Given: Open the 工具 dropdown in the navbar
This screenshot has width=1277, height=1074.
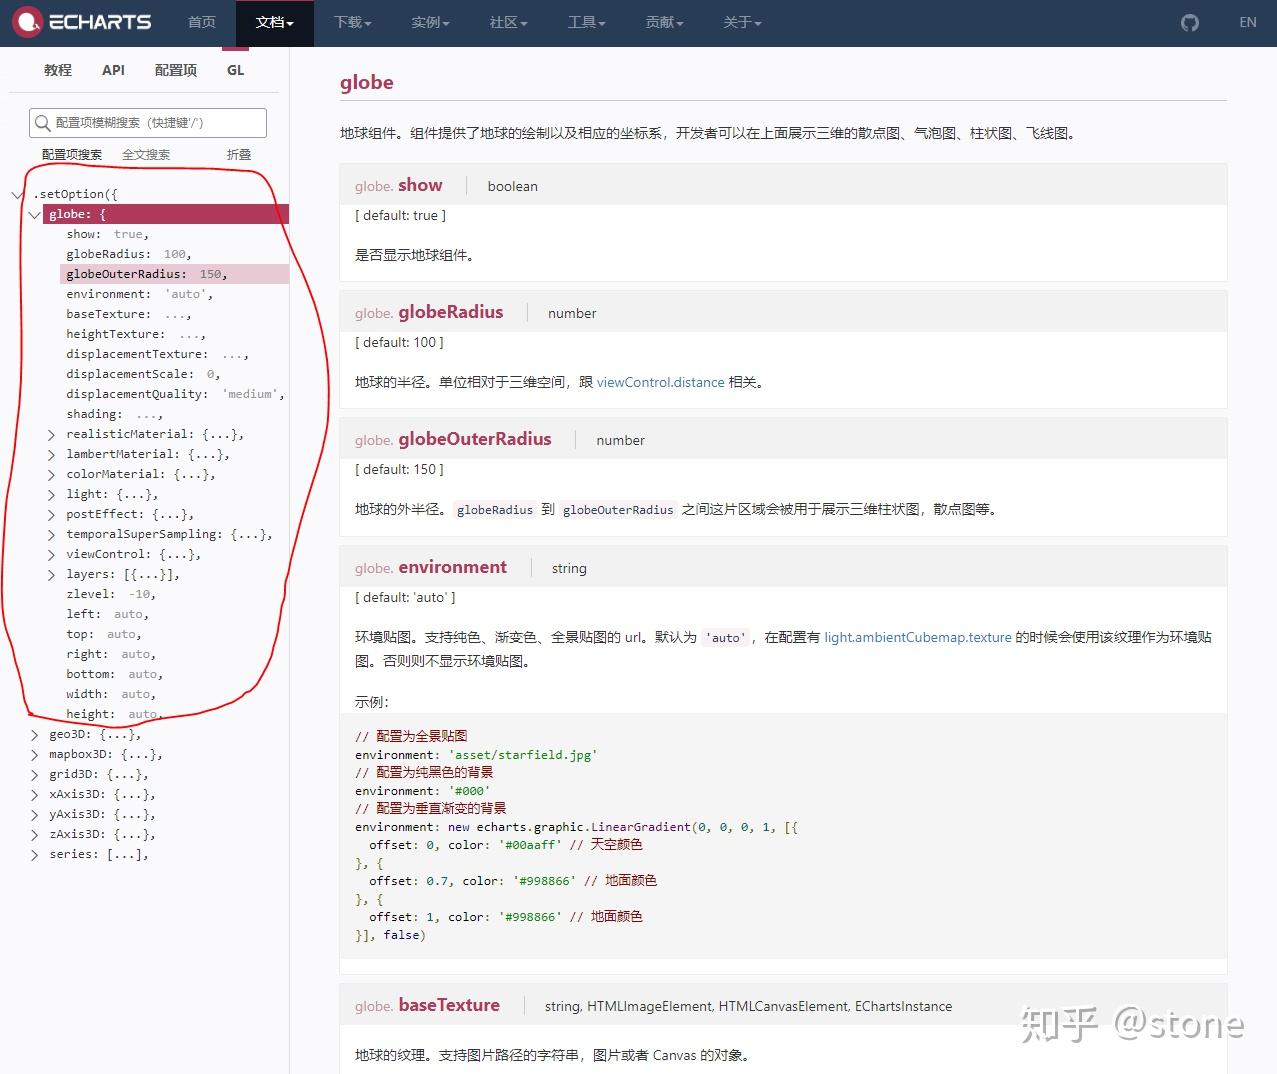Looking at the screenshot, I should tap(585, 22).
